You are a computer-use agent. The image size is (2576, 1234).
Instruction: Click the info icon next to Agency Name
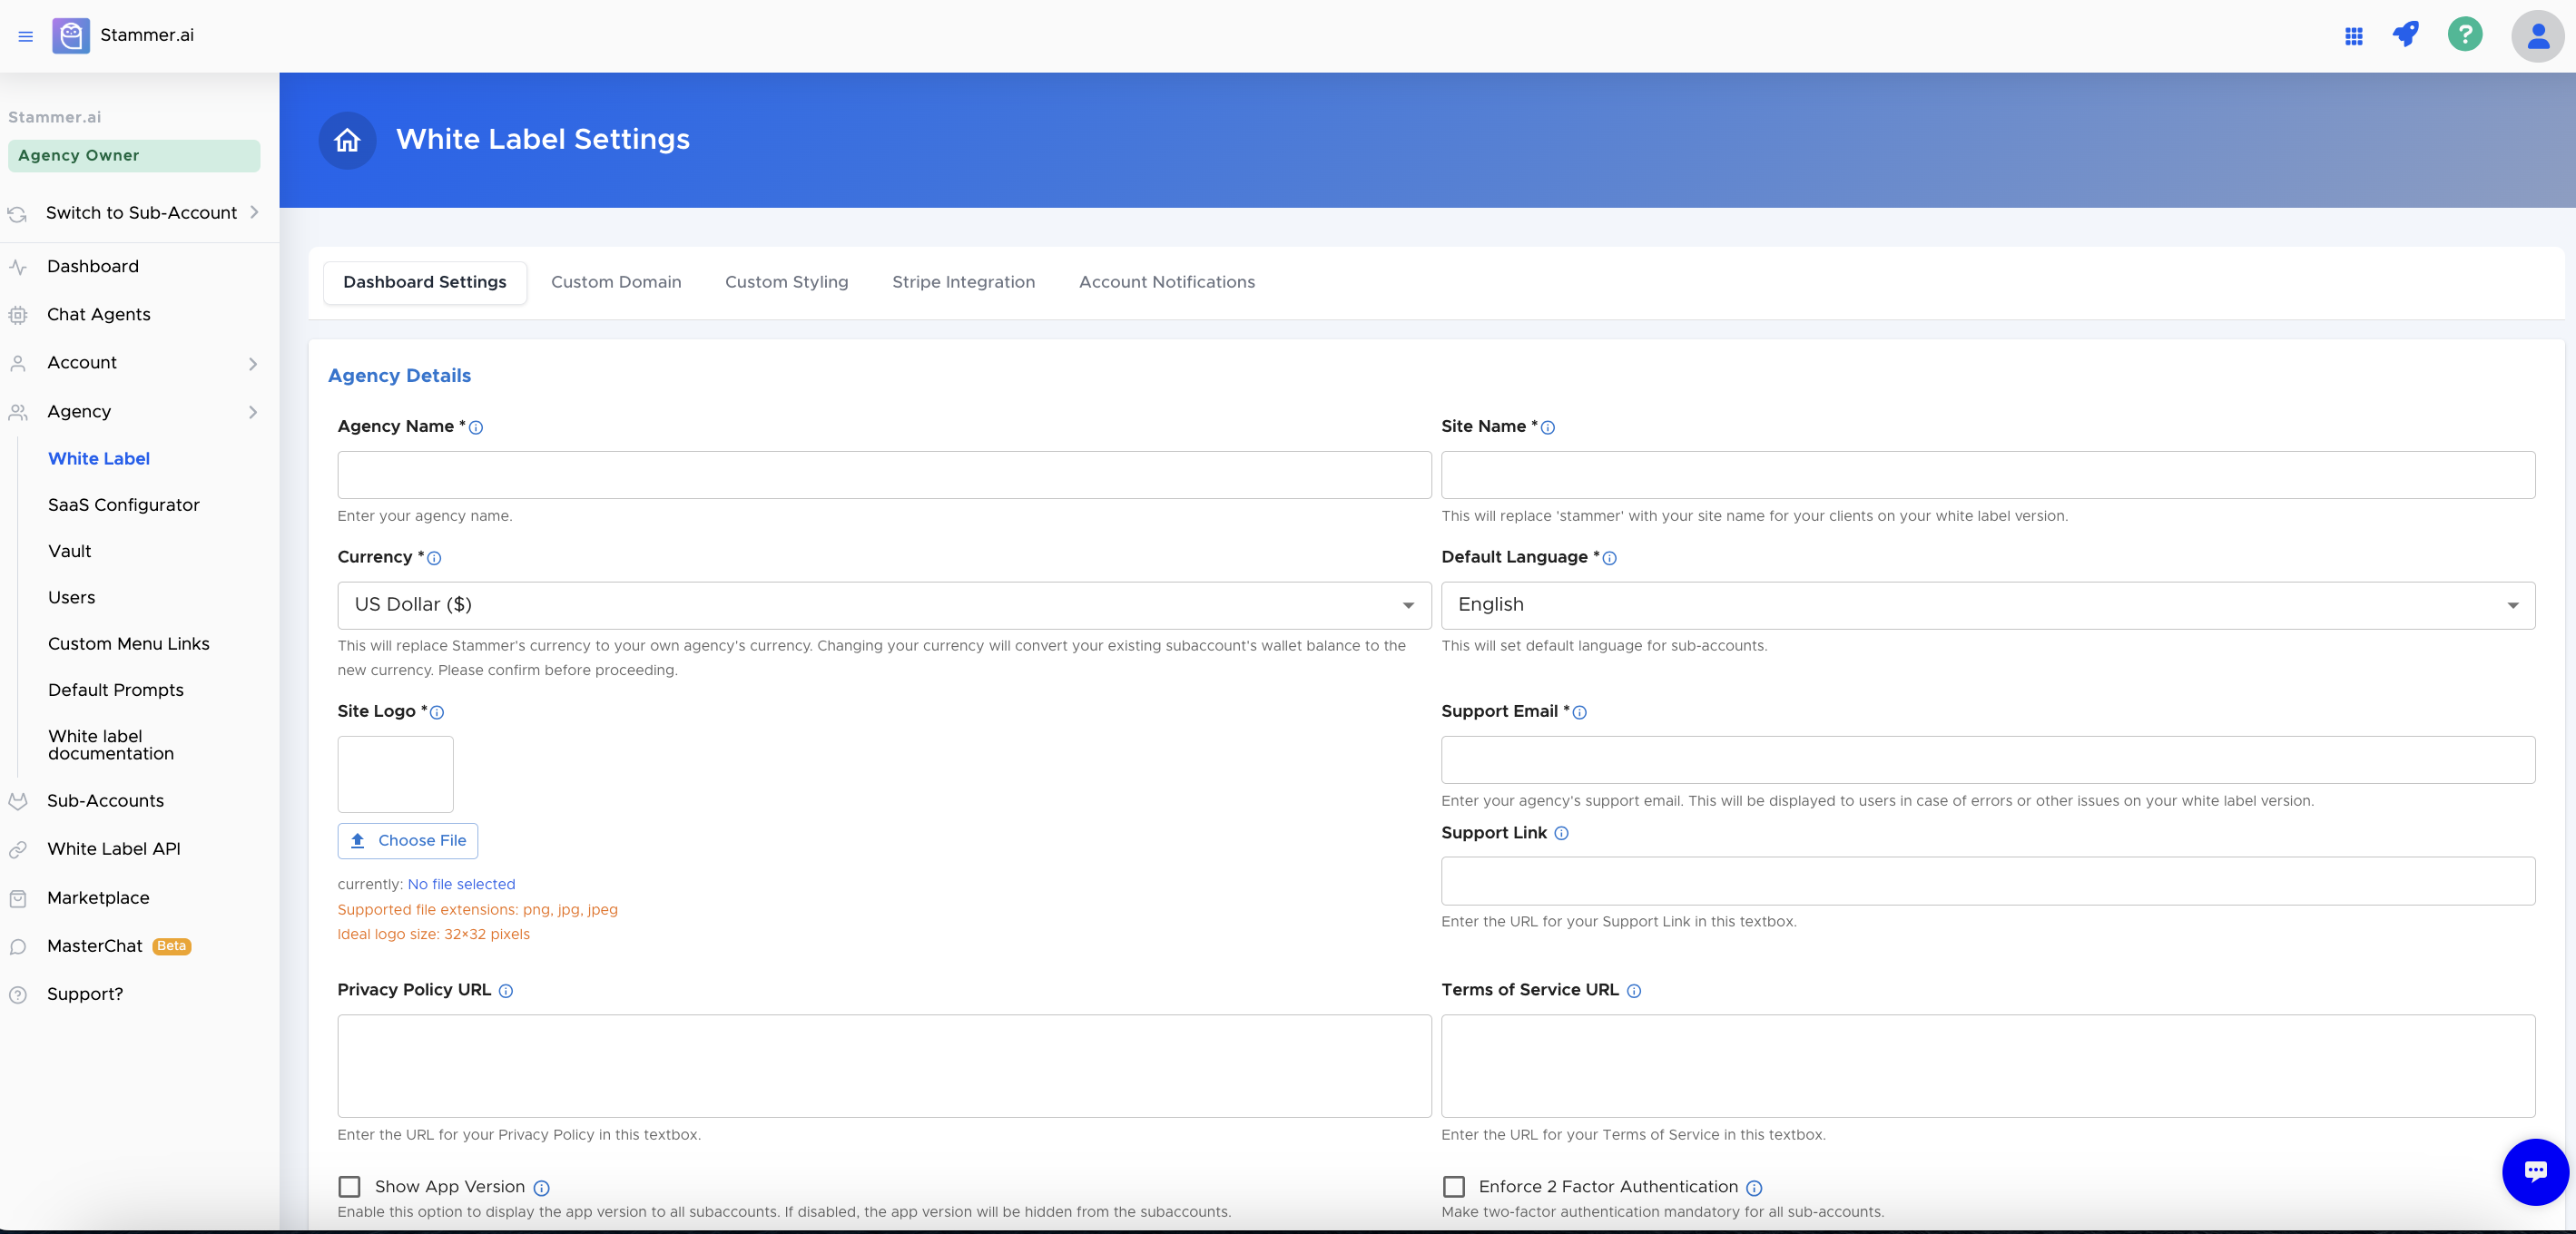476,428
